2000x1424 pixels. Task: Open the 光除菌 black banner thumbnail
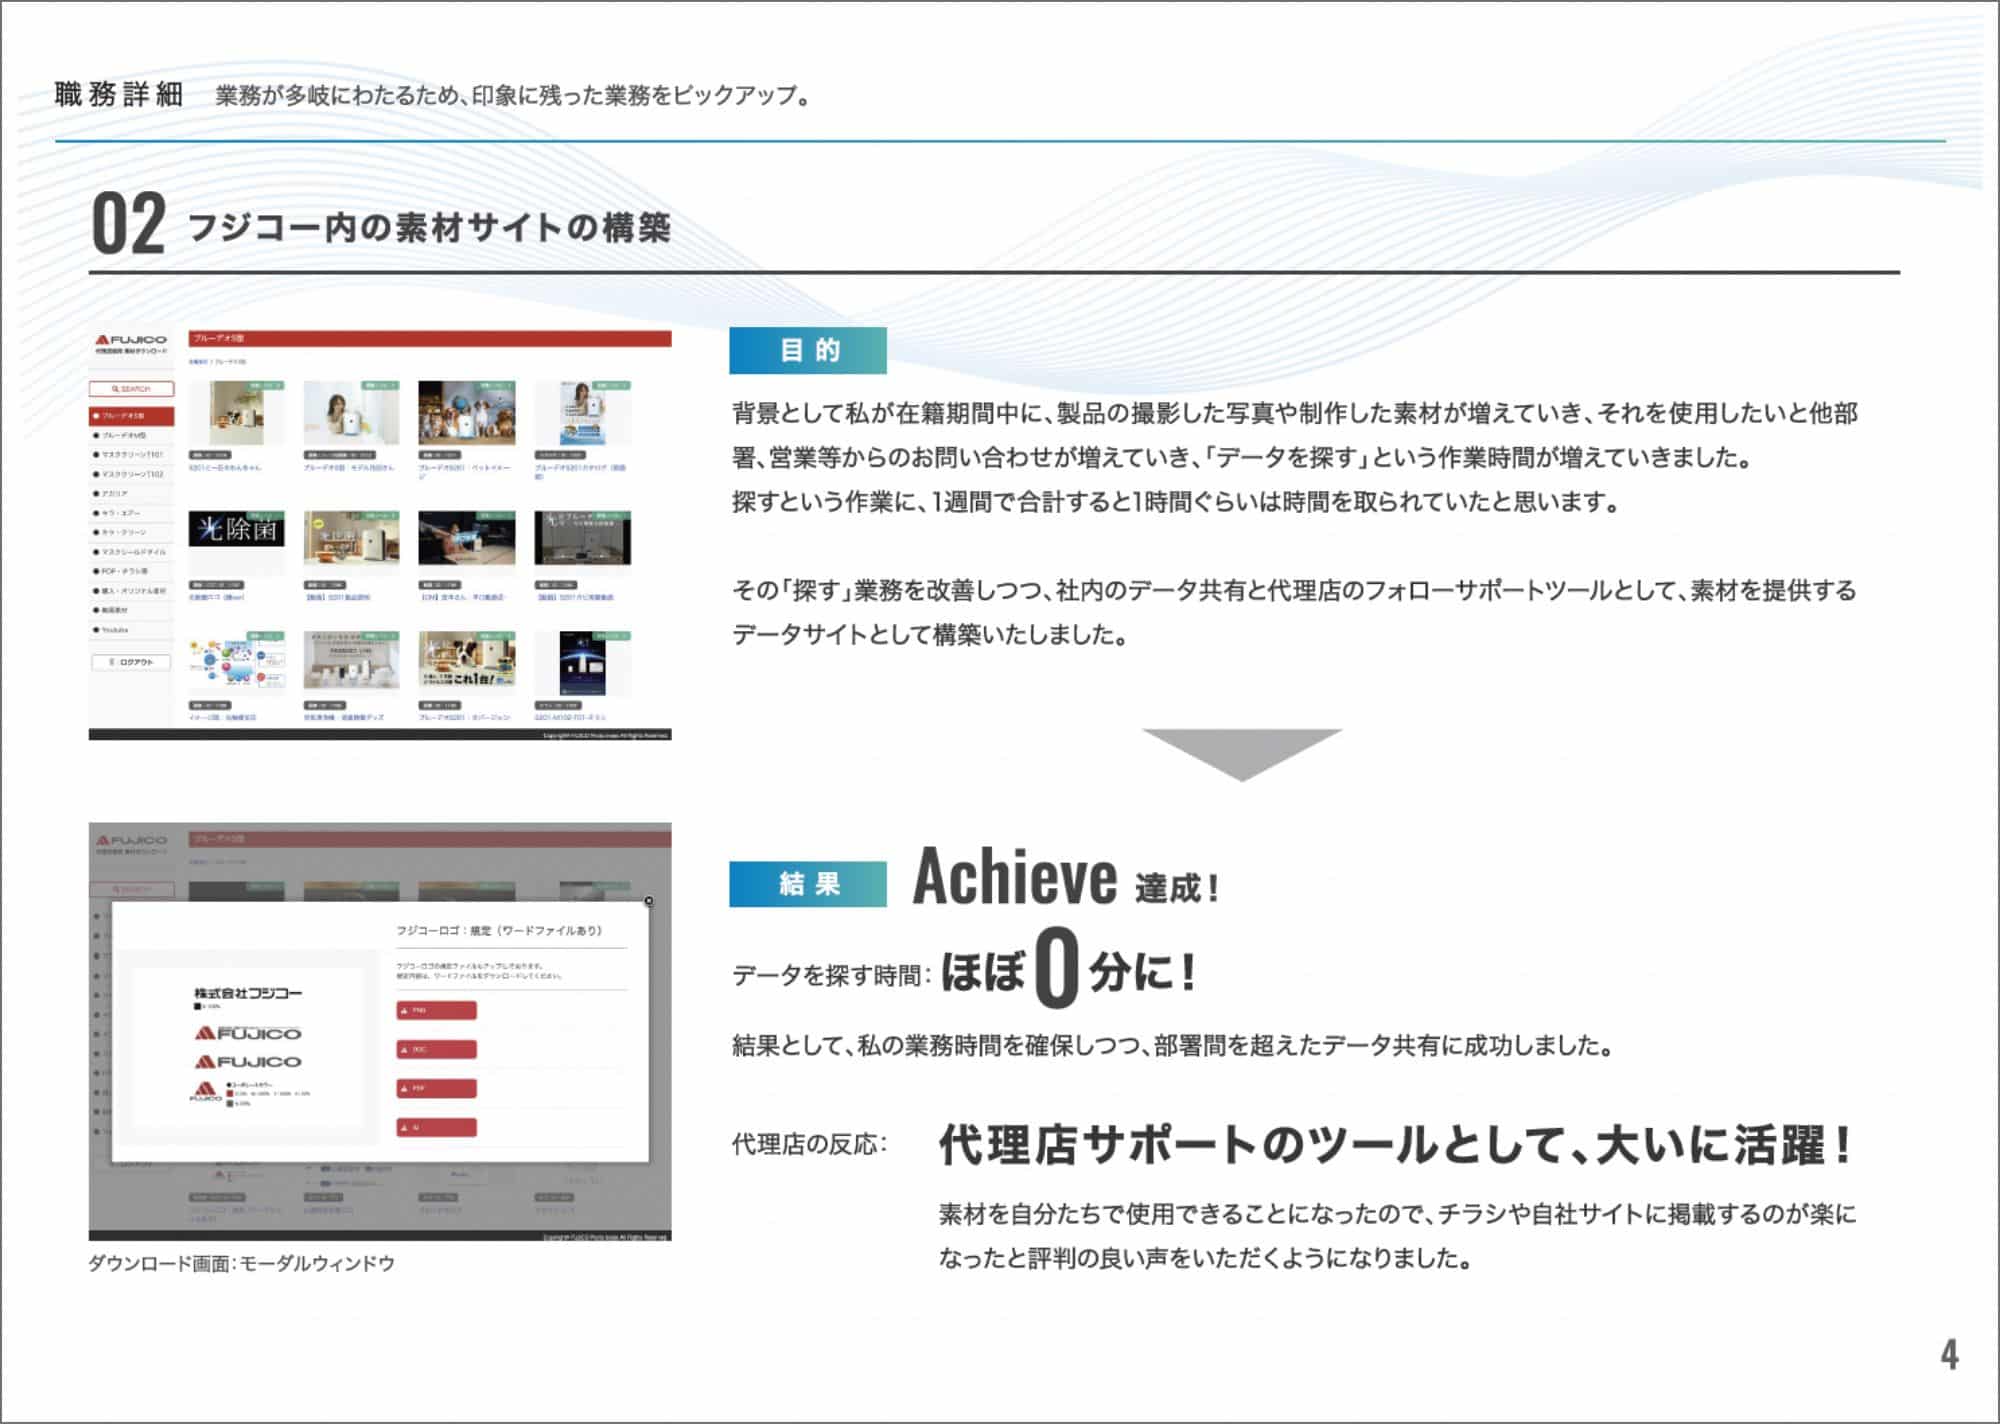coord(236,530)
